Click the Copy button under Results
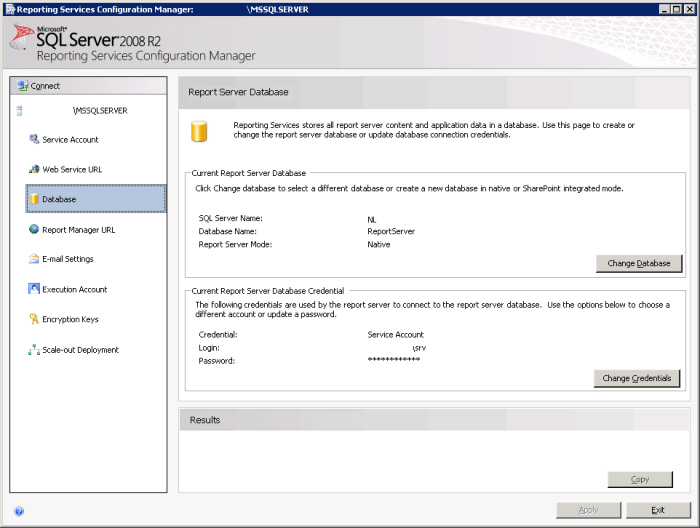The image size is (700, 528). 640,480
